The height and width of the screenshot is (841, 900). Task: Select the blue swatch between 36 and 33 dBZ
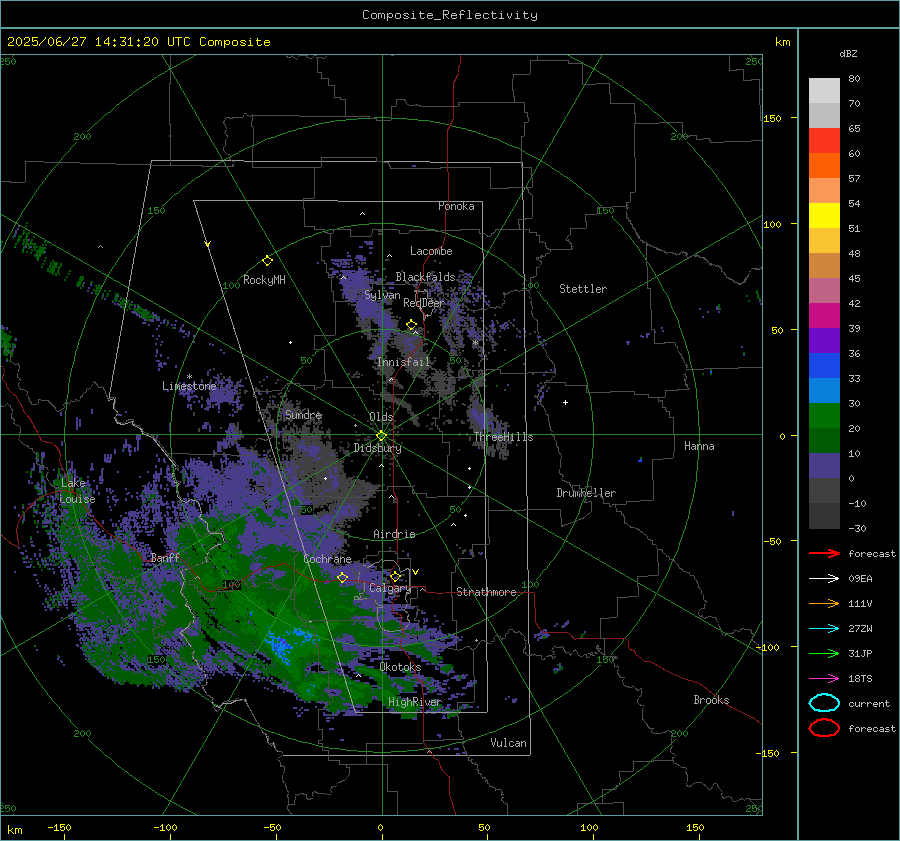tap(824, 366)
